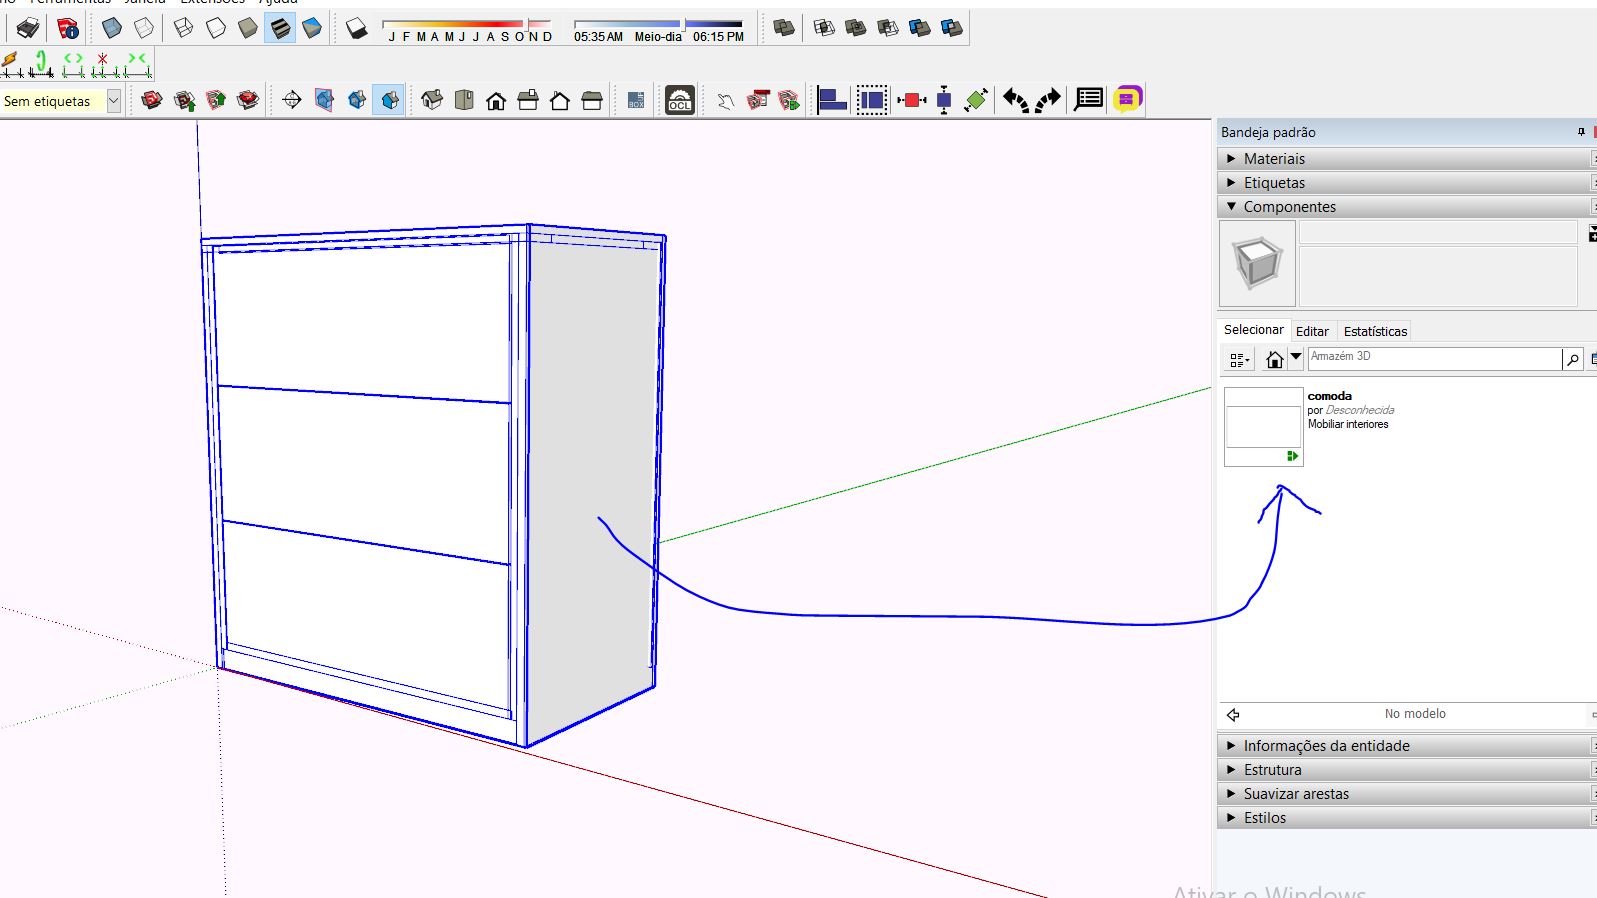Select the Intersect solids tool
This screenshot has width=1597, height=898.
(x=824, y=28)
